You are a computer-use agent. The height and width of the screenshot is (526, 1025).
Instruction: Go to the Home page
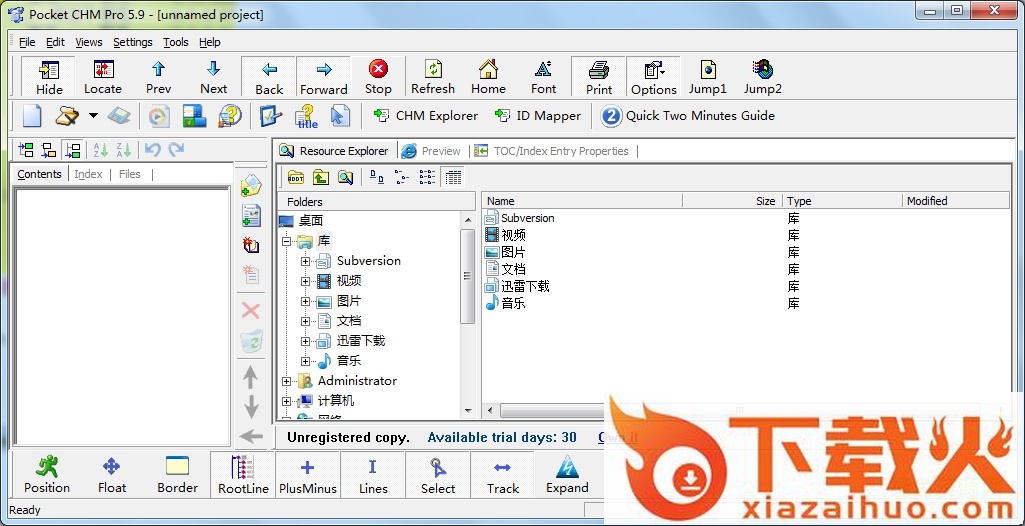coord(488,77)
